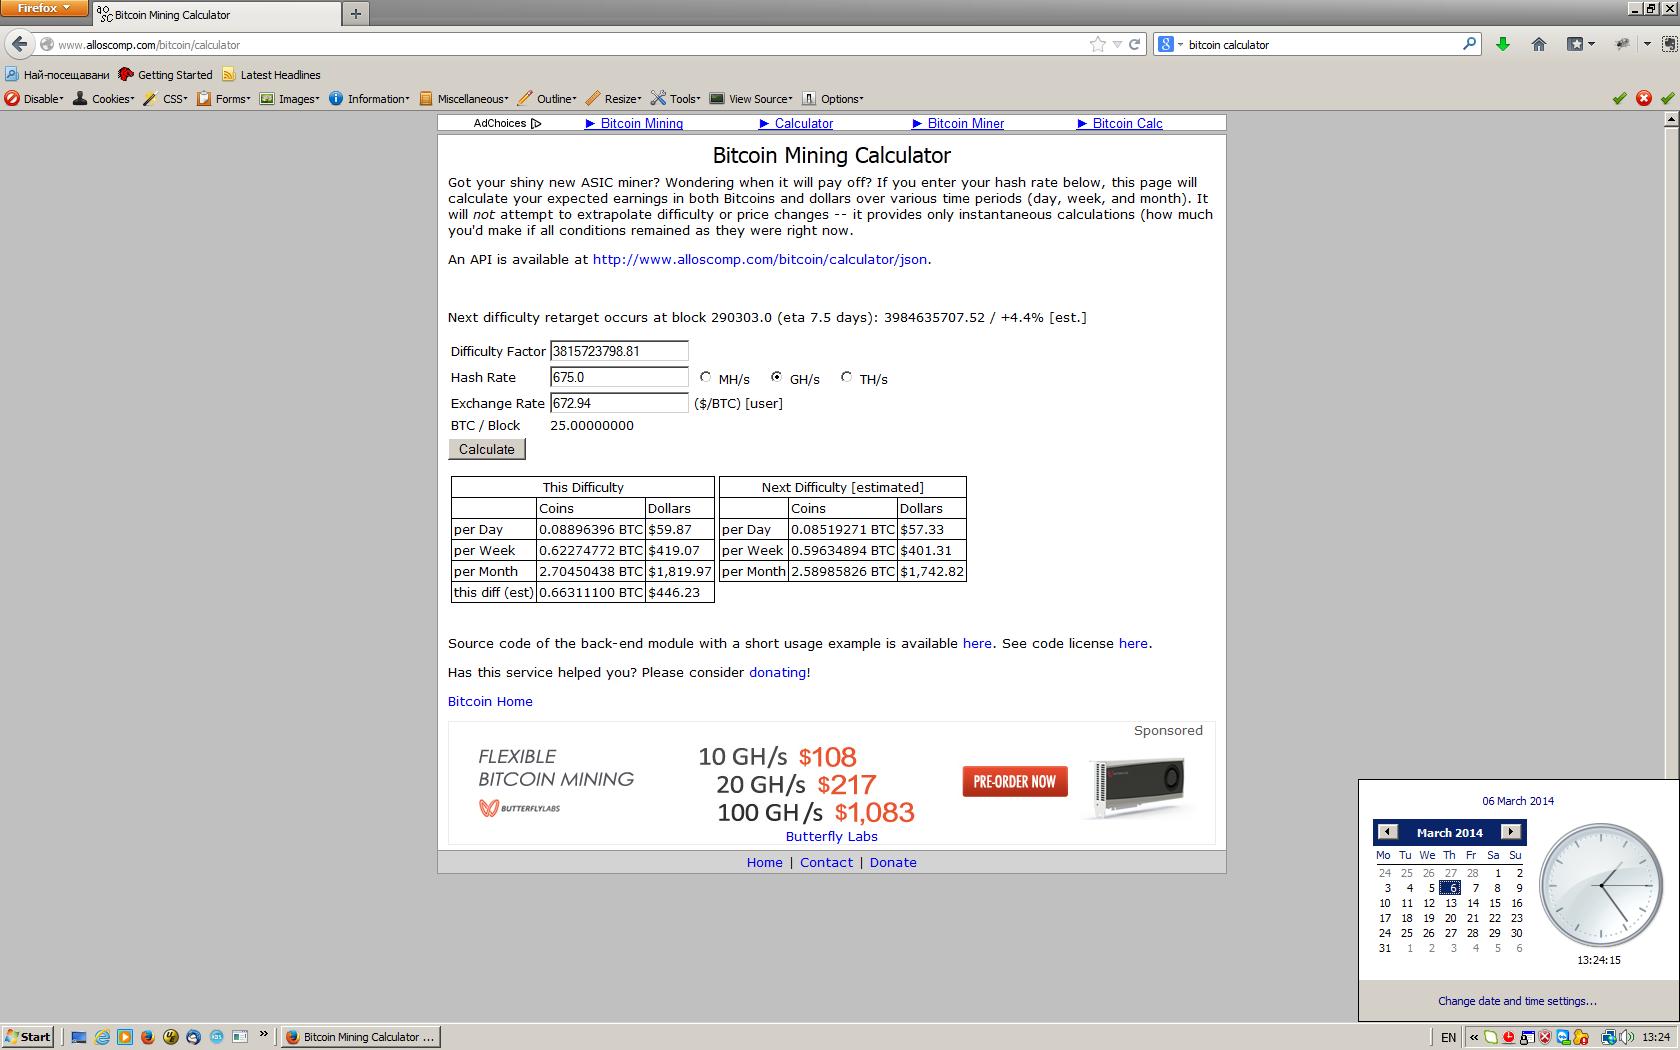Go to next month in calendar
This screenshot has width=1680, height=1050.
1511,832
